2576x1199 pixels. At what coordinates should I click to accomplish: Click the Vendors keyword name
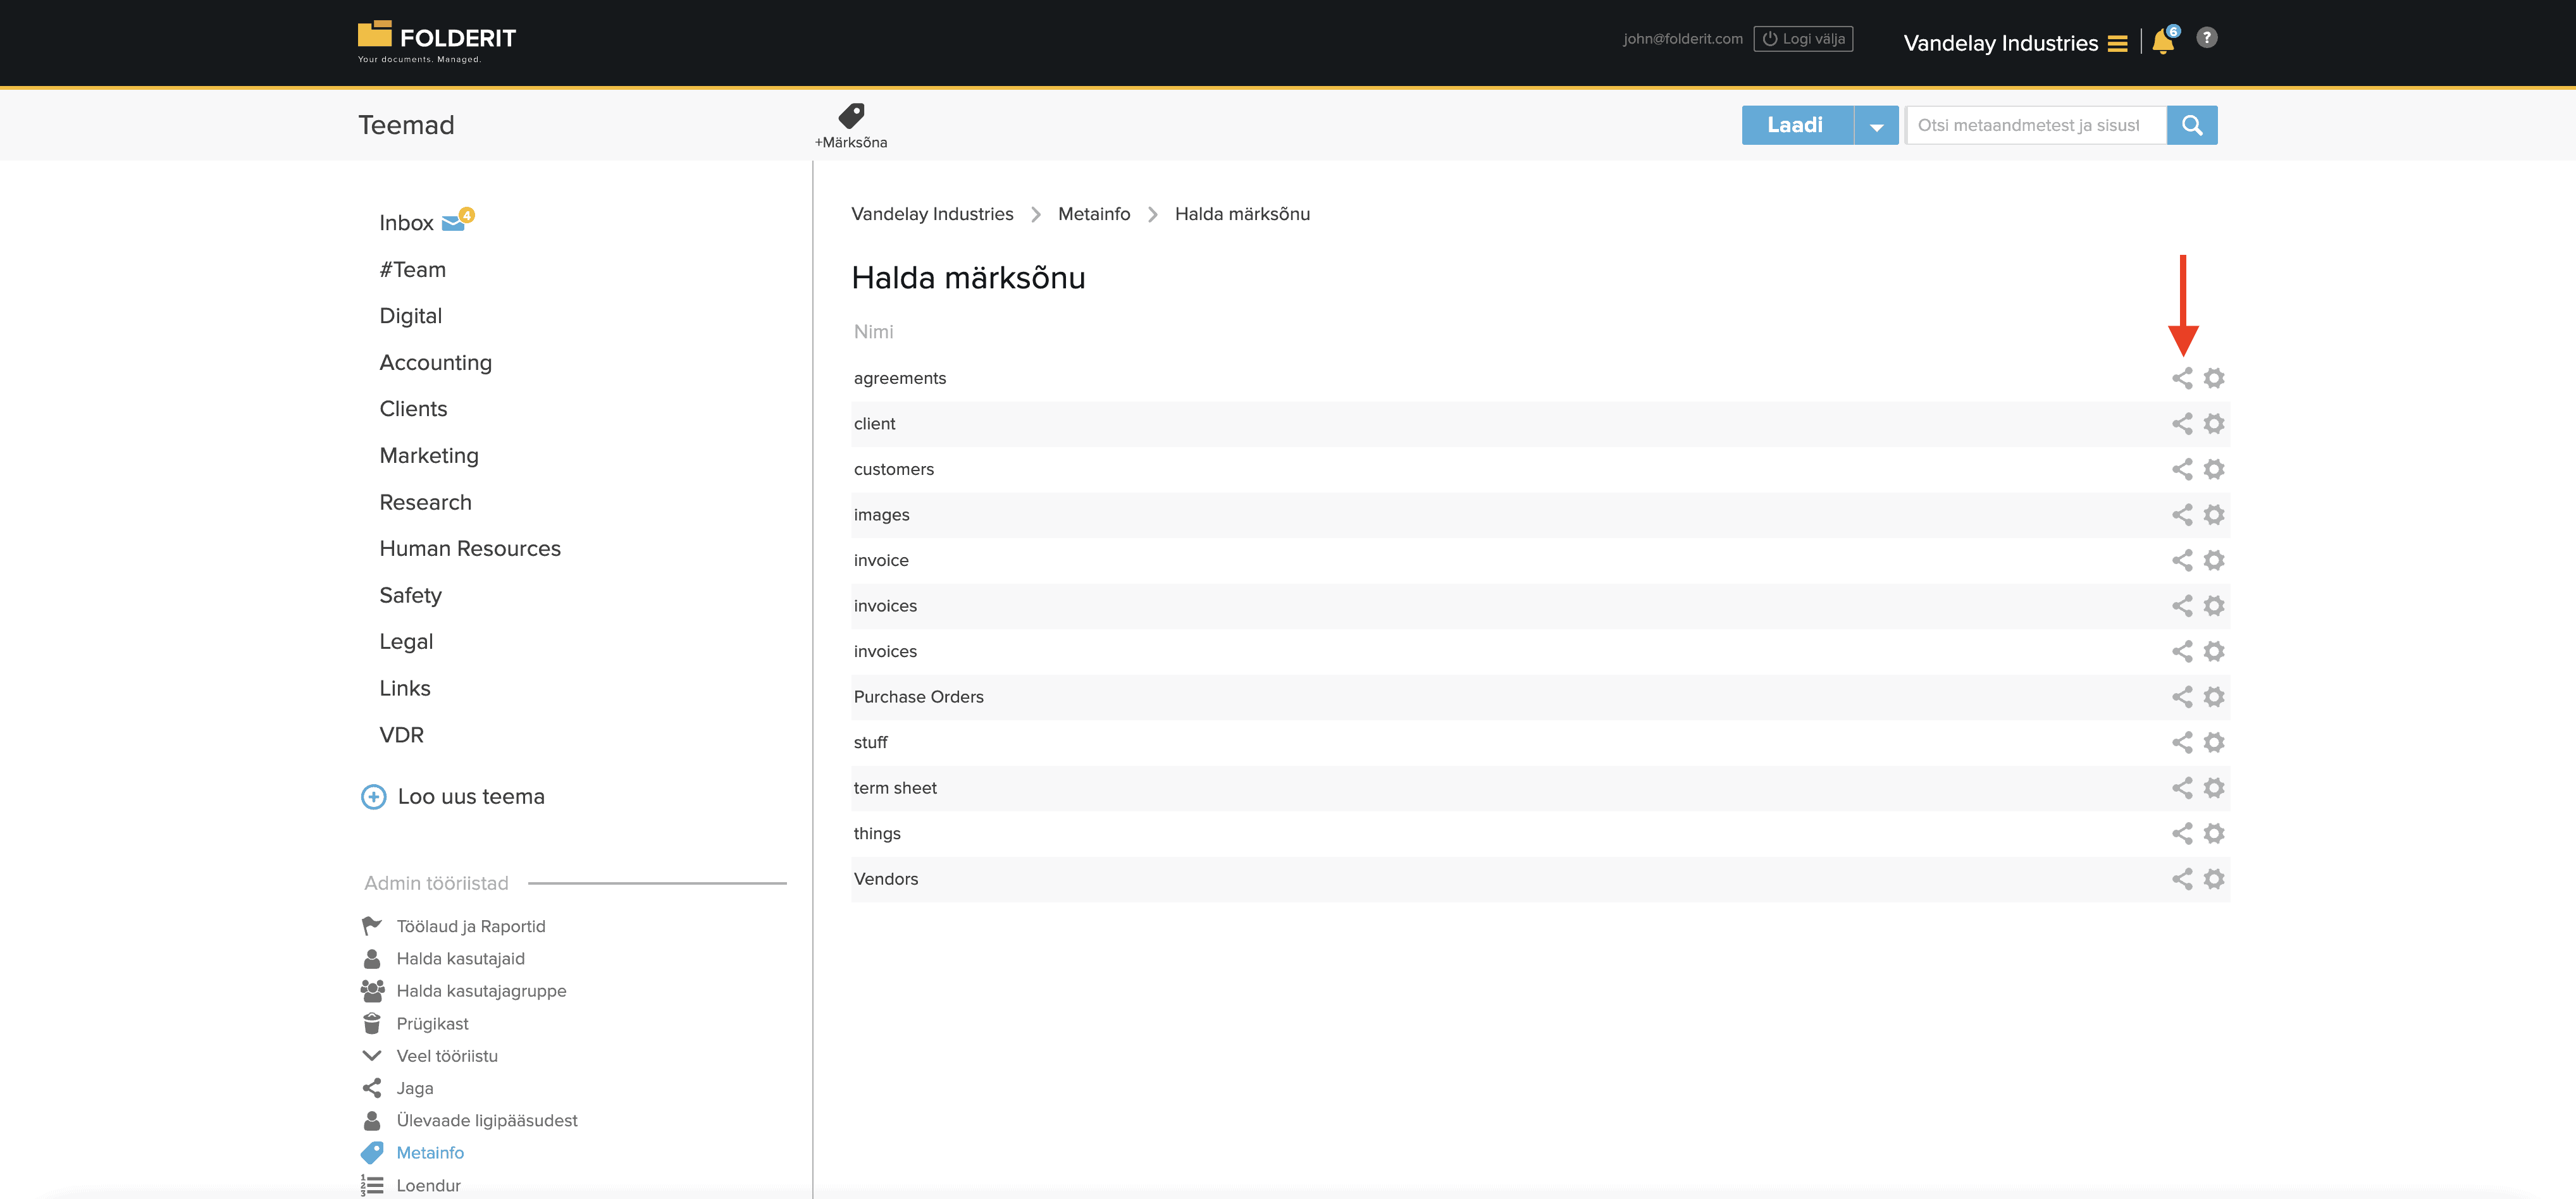[x=885, y=879]
